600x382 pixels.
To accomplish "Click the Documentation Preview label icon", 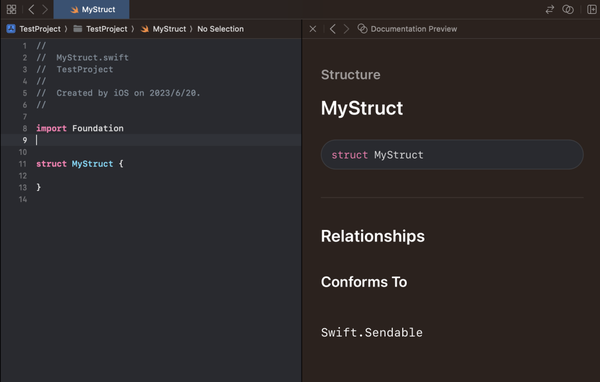I will tap(362, 29).
